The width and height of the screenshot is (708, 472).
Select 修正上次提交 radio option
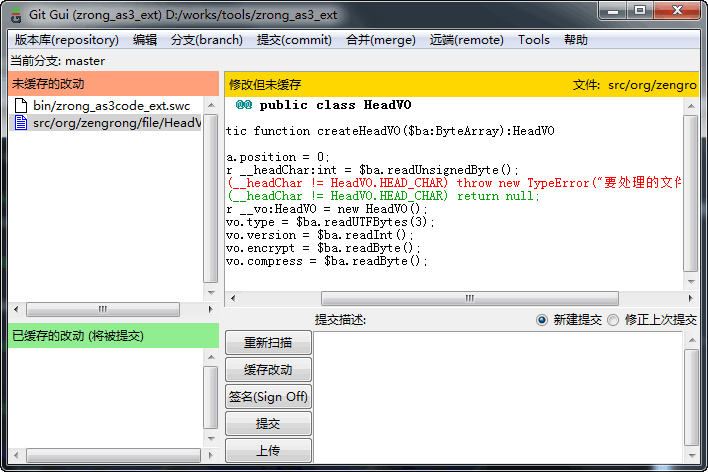coord(614,320)
